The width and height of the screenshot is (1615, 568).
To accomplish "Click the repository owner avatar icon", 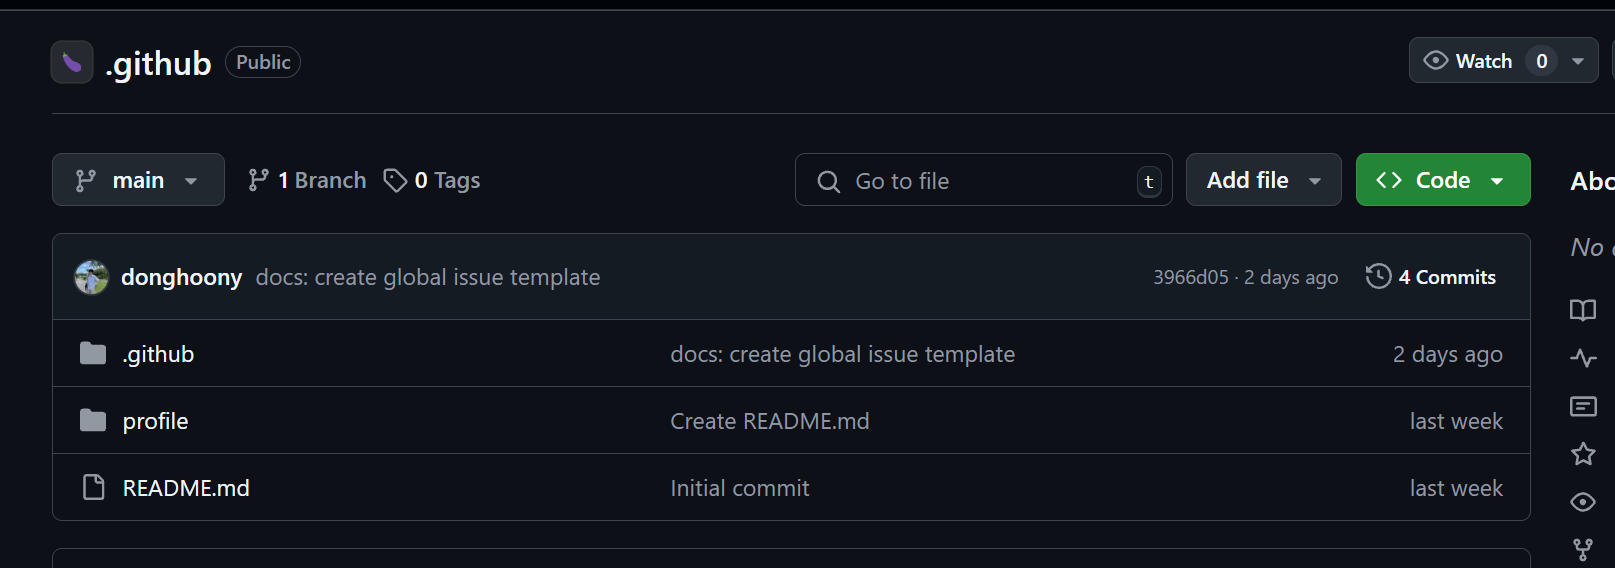I will [72, 62].
